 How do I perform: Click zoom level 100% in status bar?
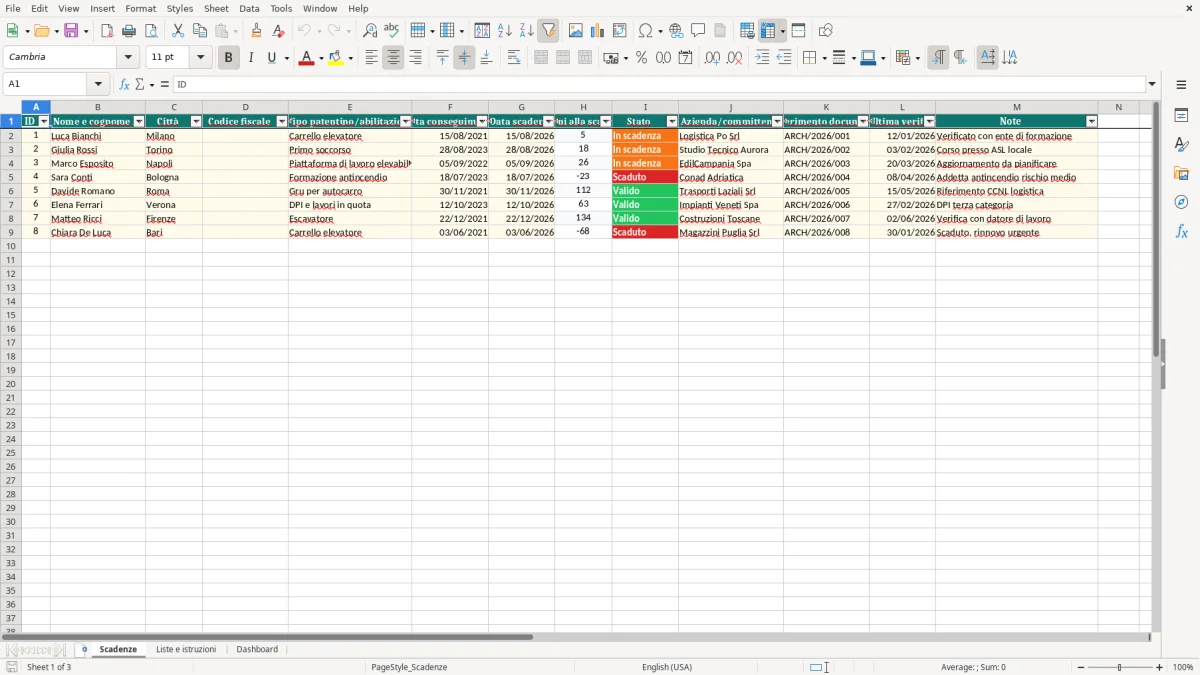pos(1183,667)
